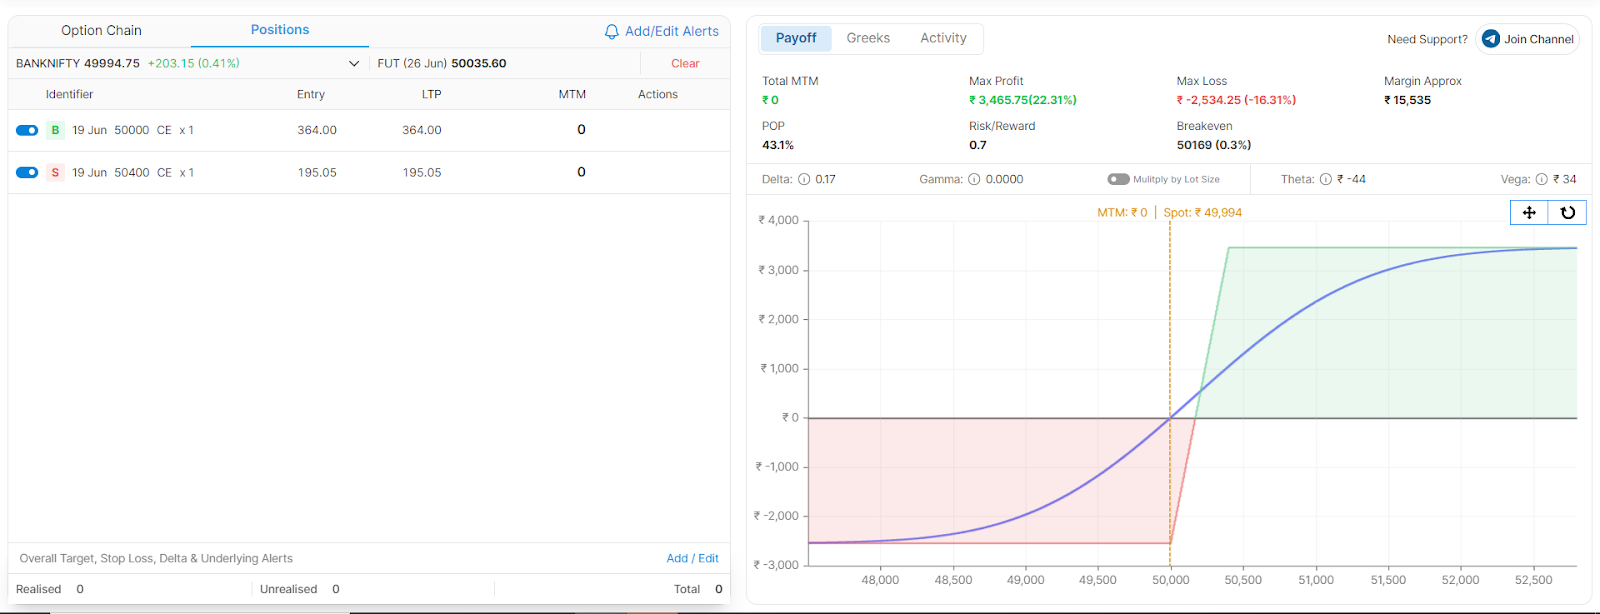Click the '19 Jun 50400 CE x 1' identifier
Screen dimensions: 1600x614
[133, 173]
